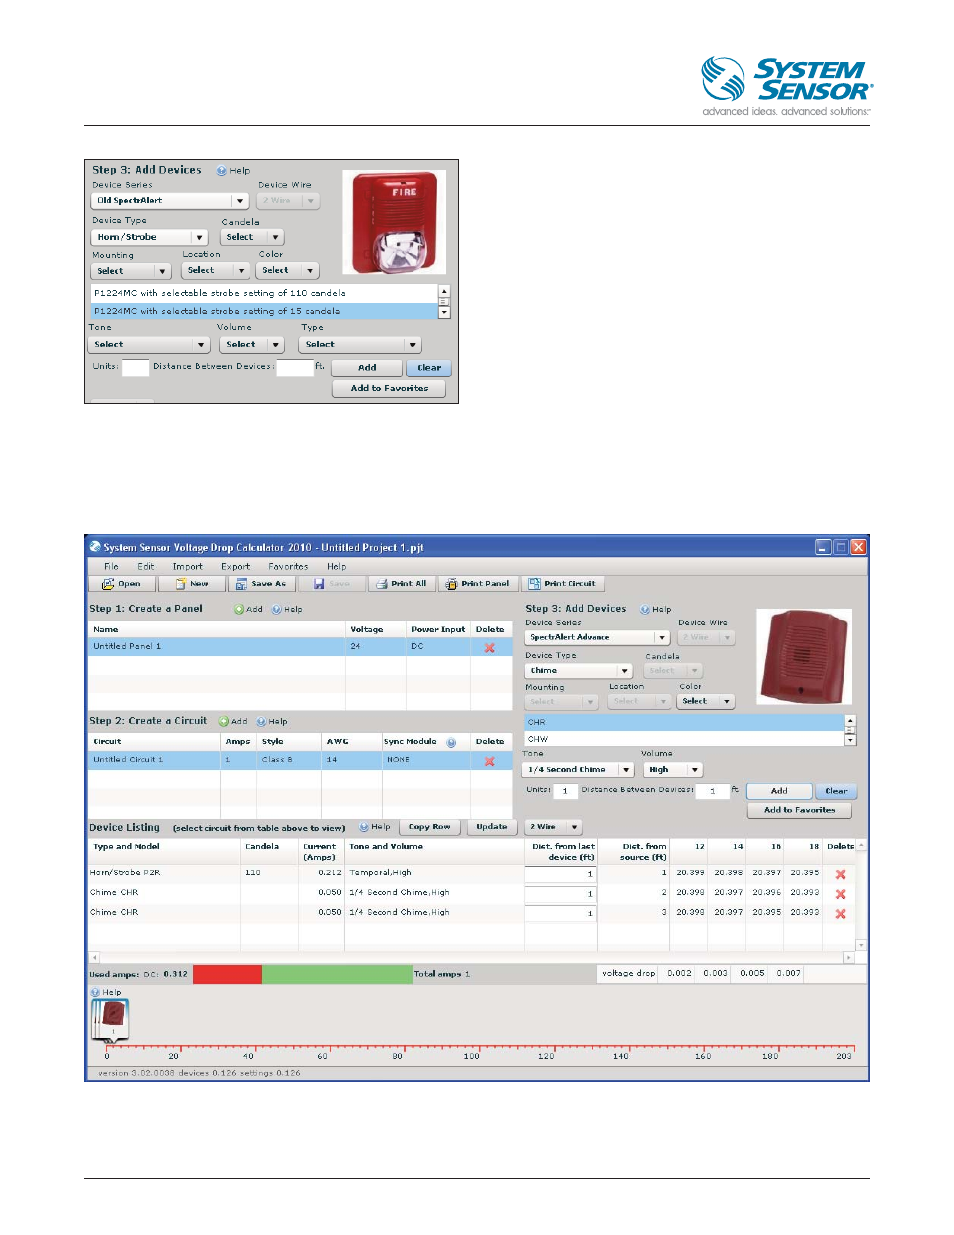Viewport: 954px width, 1235px height.
Task: Click Add to Favorites in upper panel
Action: tap(390, 388)
